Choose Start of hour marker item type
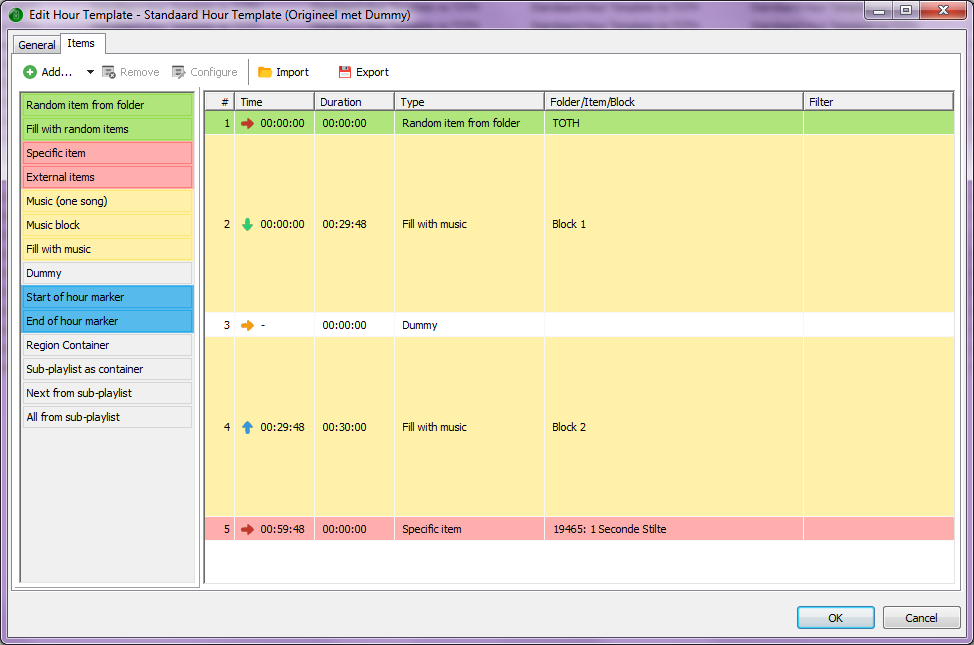 (x=107, y=297)
